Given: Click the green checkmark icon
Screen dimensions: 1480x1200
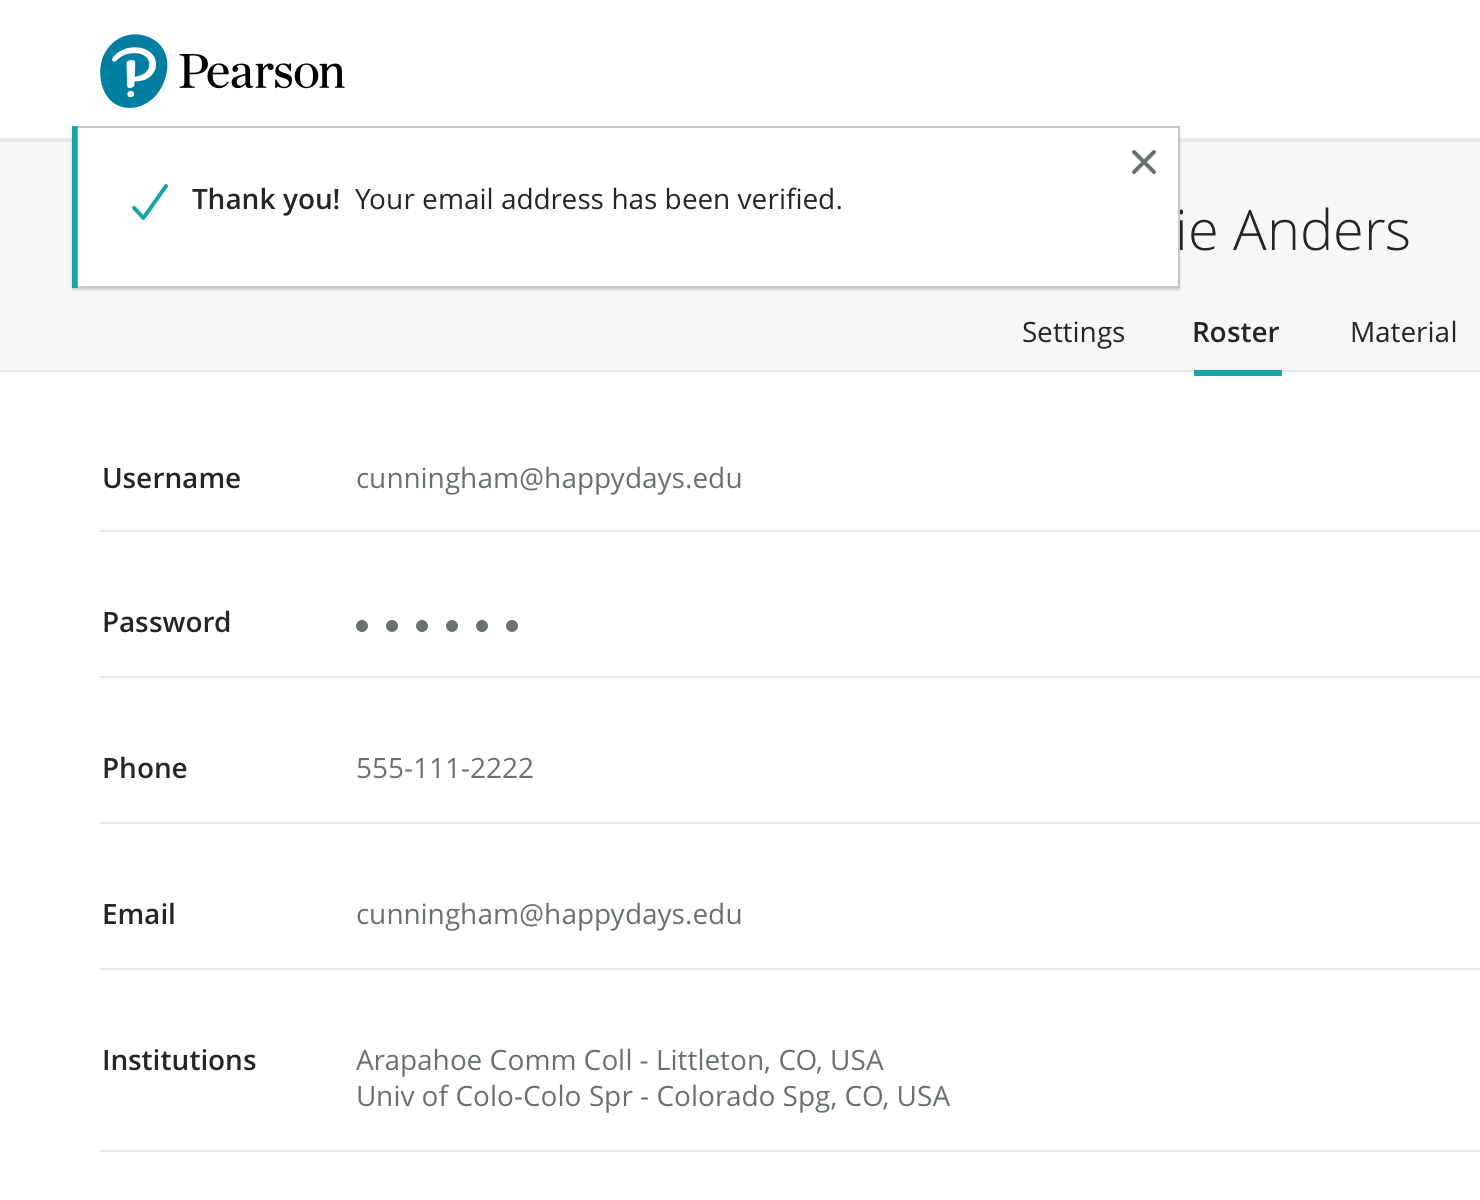Looking at the screenshot, I should click(150, 201).
